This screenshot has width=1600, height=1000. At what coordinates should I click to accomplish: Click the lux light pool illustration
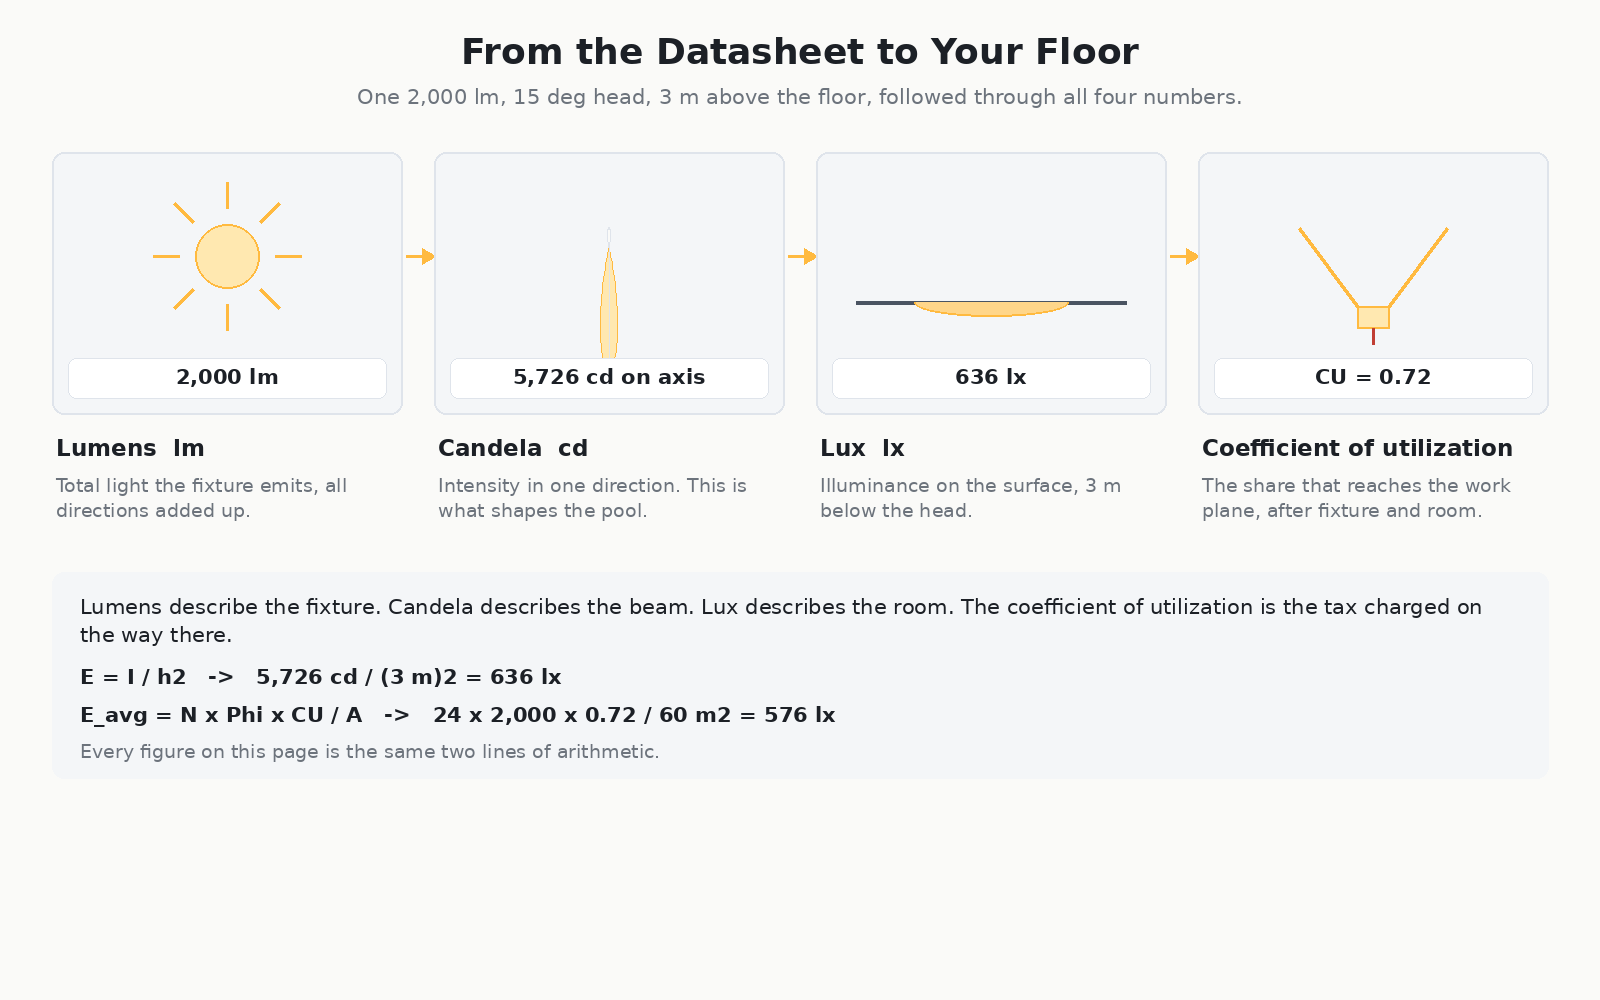tap(991, 308)
